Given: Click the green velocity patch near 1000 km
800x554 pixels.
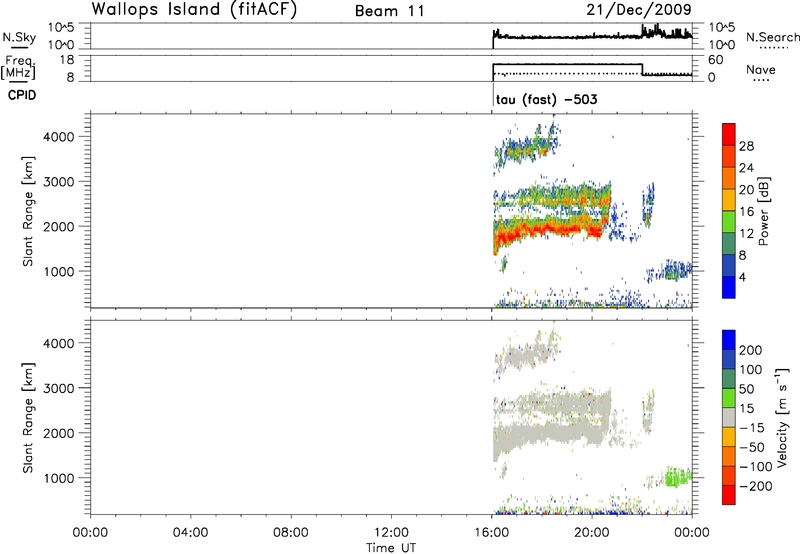Looking at the screenshot, I should [x=678, y=477].
